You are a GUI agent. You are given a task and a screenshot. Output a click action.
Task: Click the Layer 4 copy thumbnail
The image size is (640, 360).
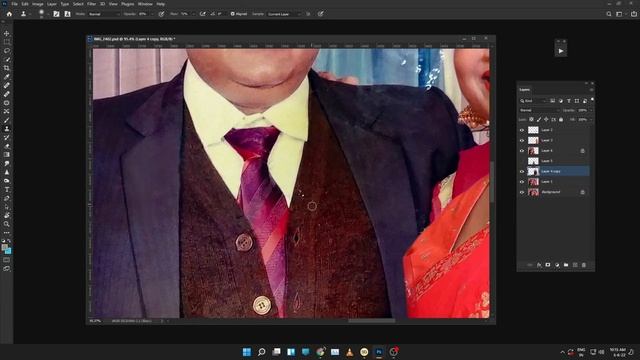pyautogui.click(x=533, y=171)
